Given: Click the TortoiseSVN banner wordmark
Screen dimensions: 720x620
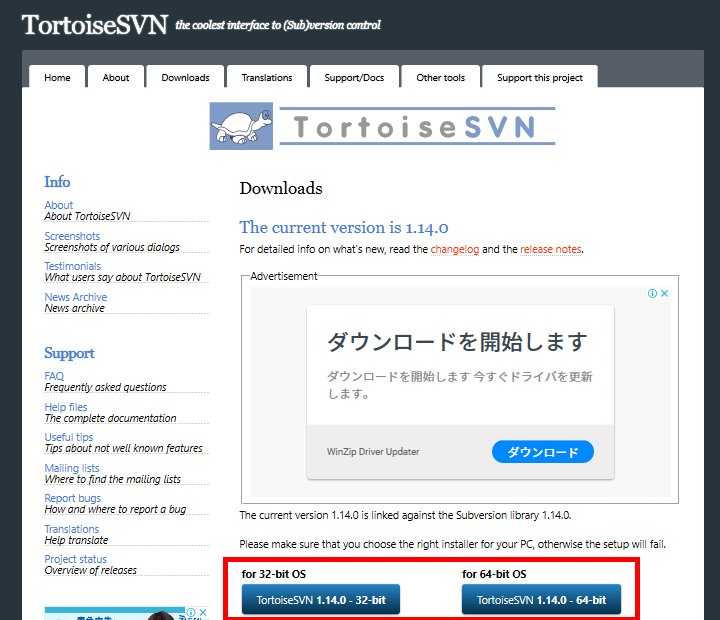Looking at the screenshot, I should click(x=417, y=126).
